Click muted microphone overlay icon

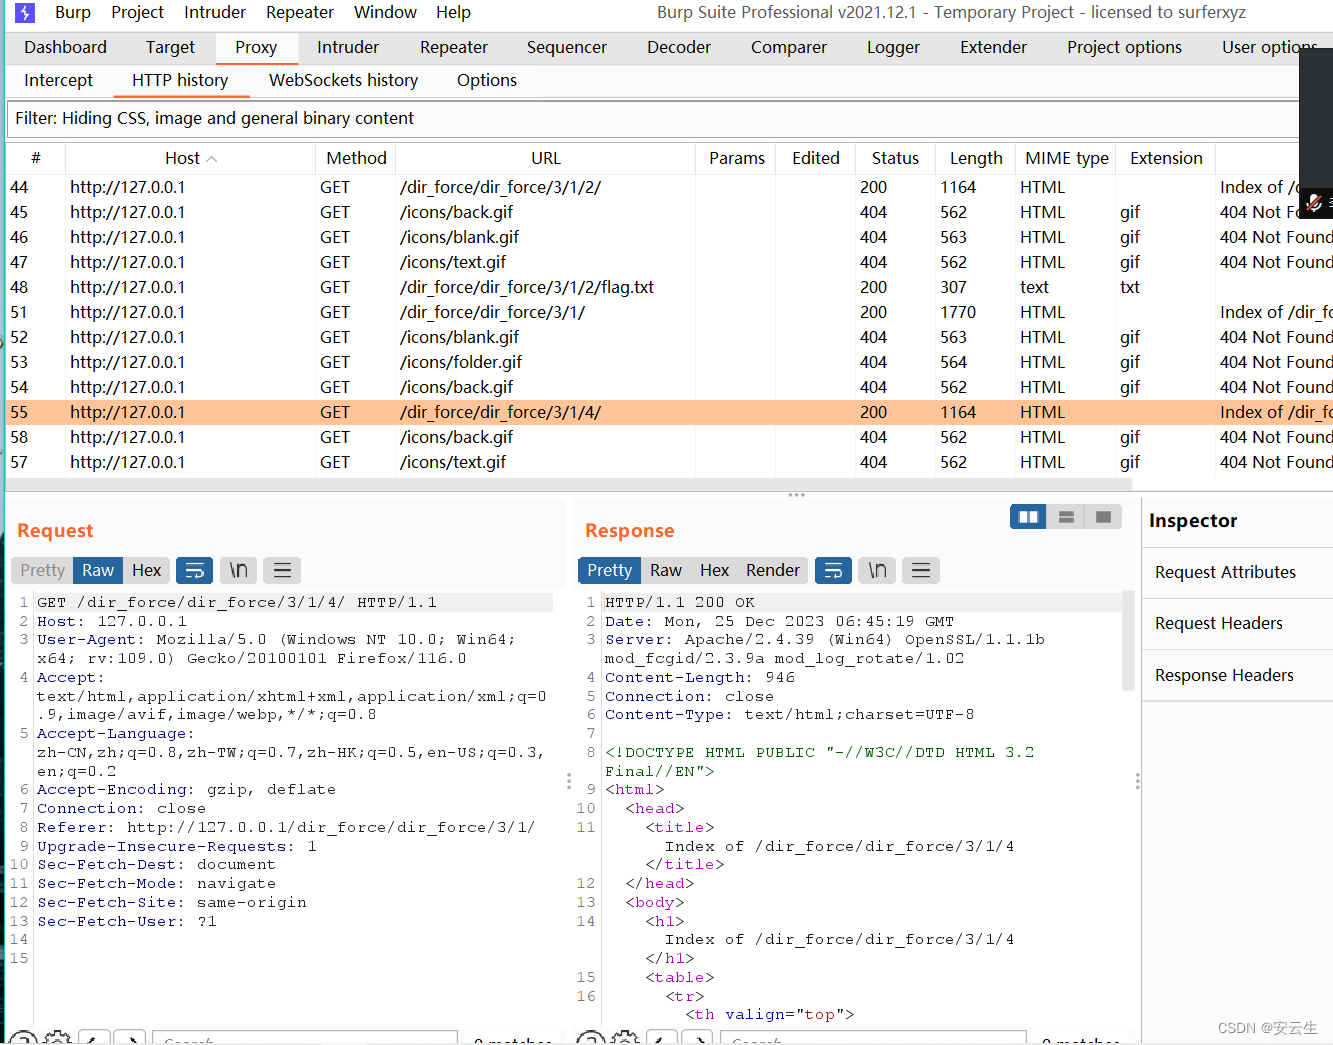click(1314, 203)
